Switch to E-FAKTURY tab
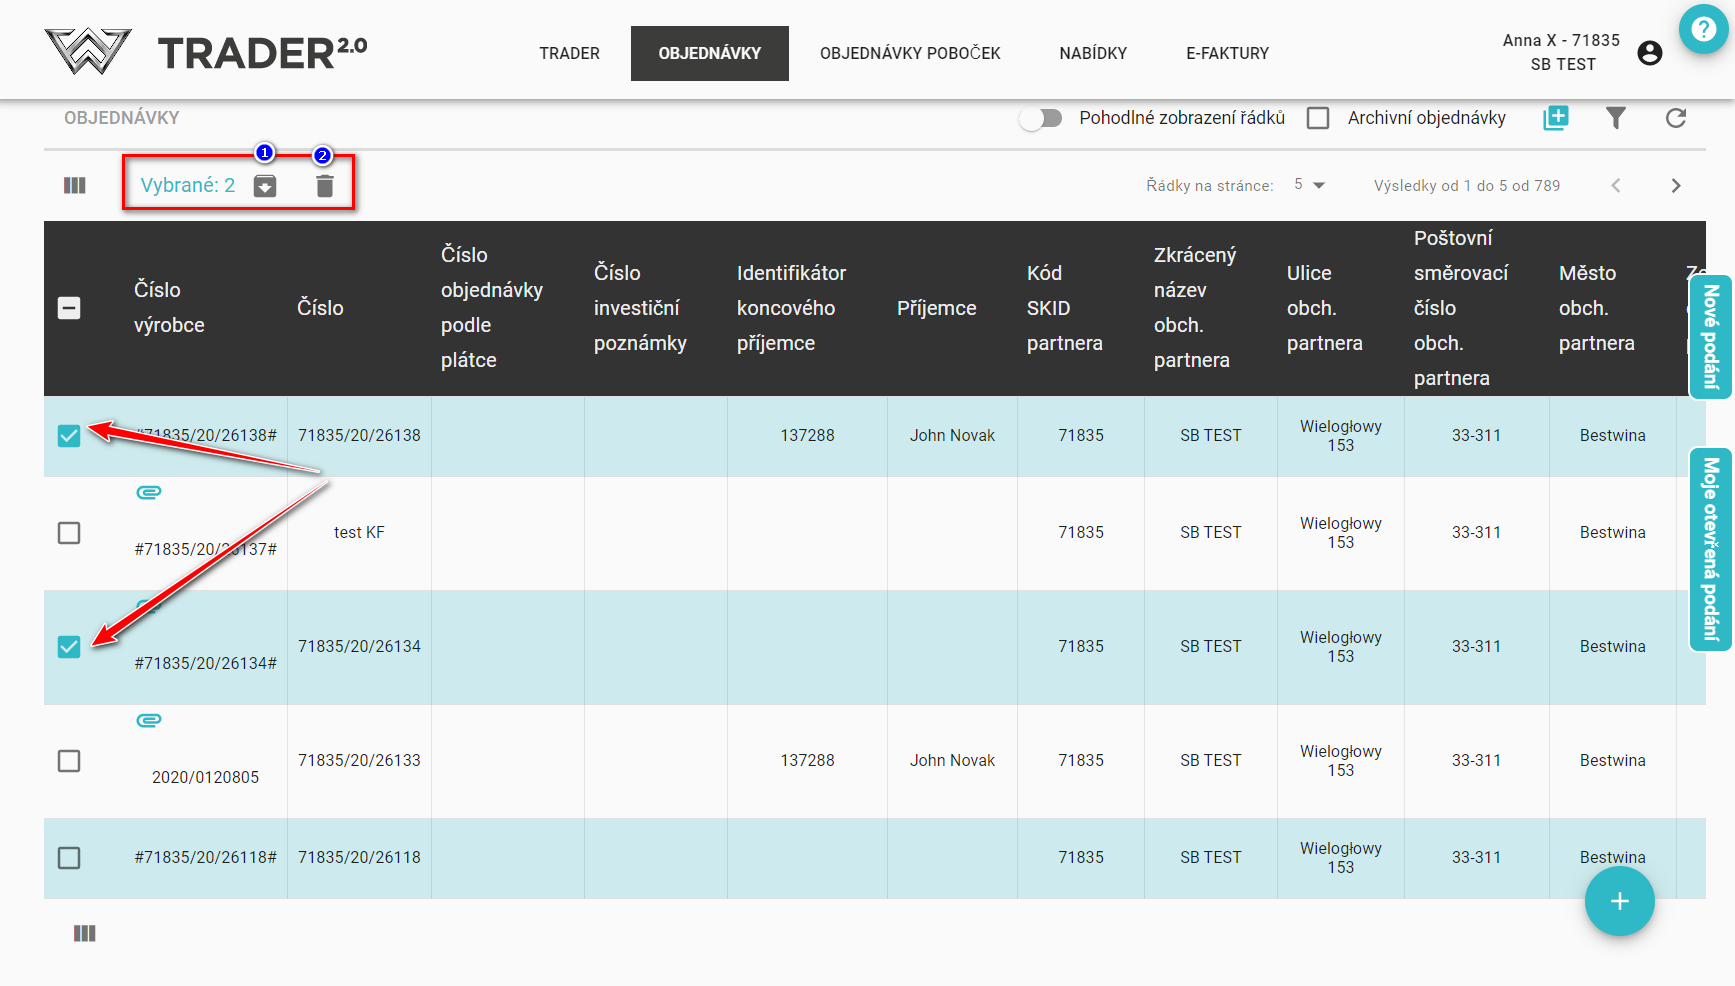Image resolution: width=1735 pixels, height=986 pixels. tap(1227, 53)
